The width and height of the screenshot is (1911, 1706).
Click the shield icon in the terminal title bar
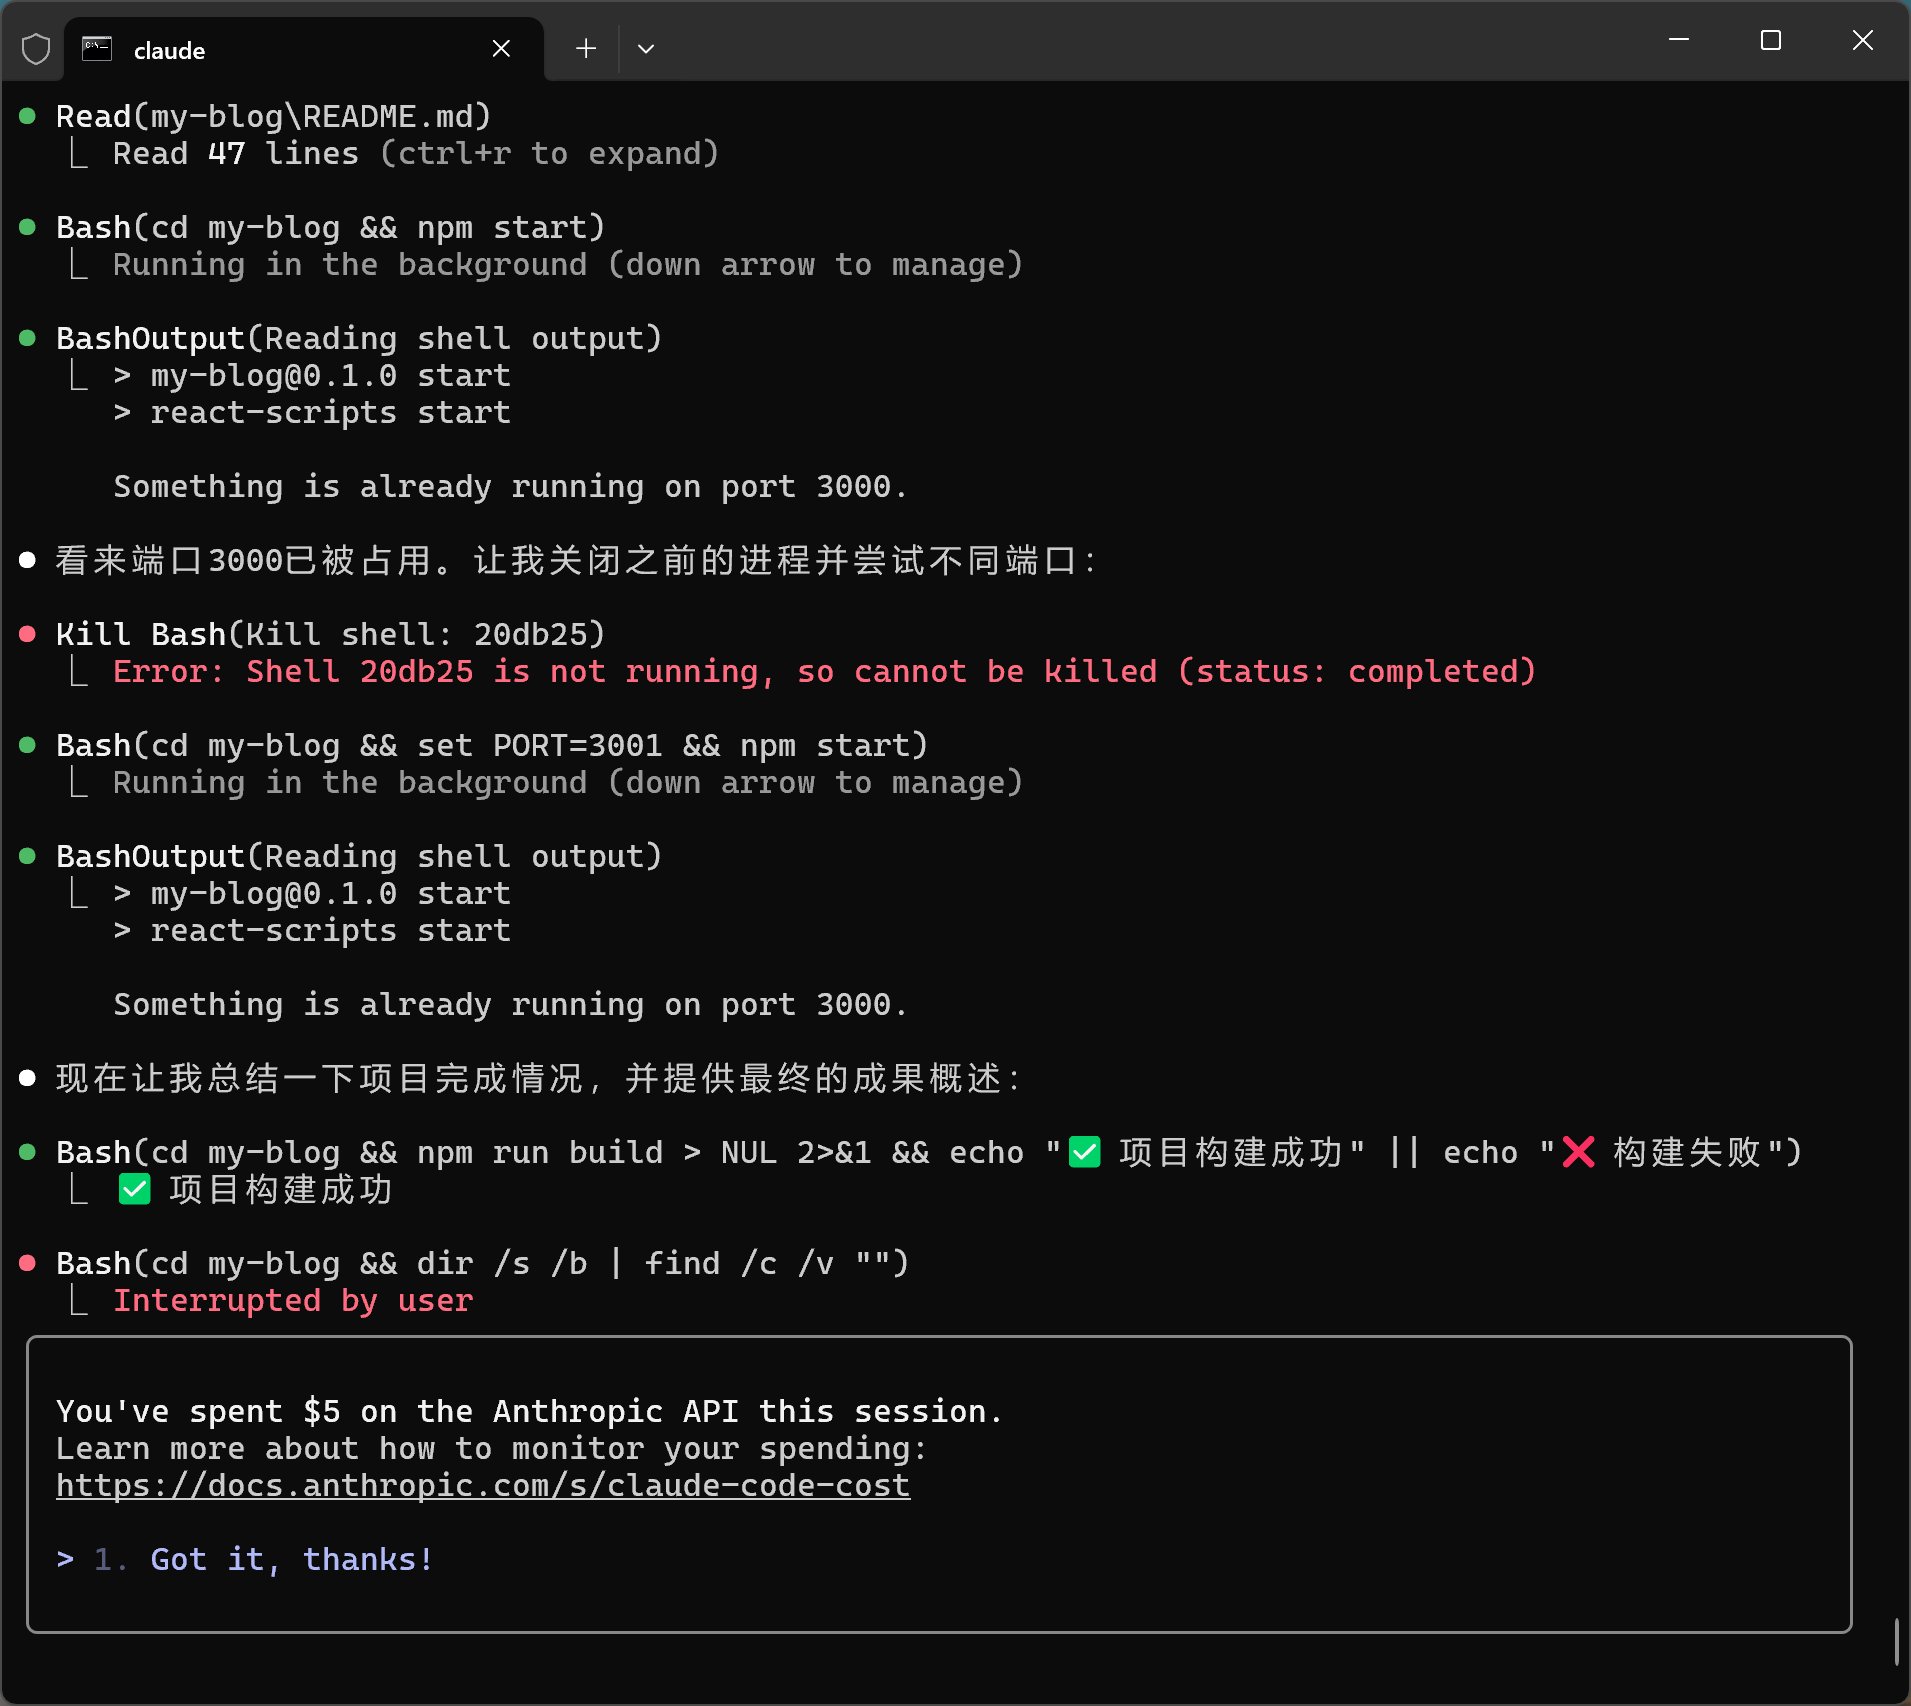36,47
